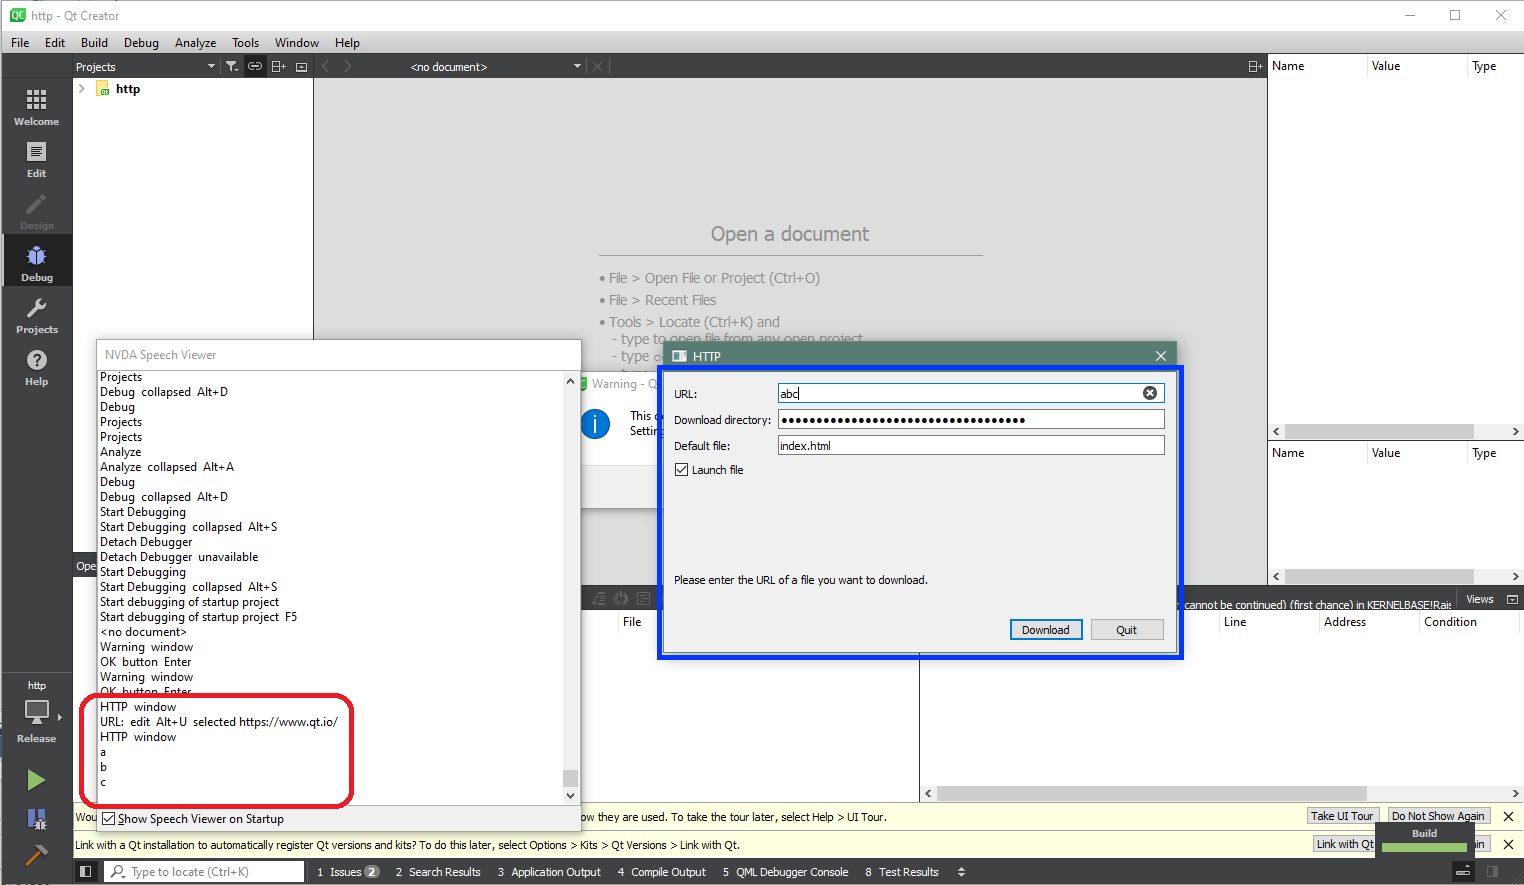The height and width of the screenshot is (885, 1524).
Task: Open the Projects mode wrench icon
Action: tap(36, 315)
